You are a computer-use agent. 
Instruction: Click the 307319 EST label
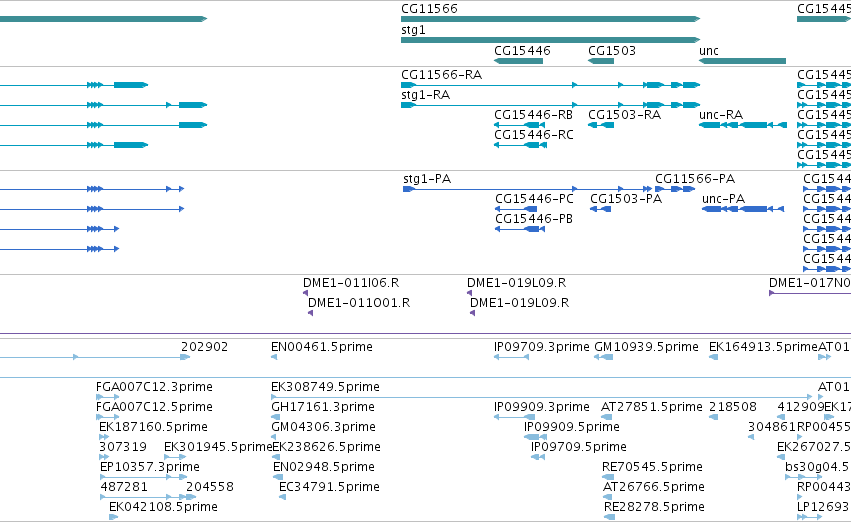click(123, 448)
